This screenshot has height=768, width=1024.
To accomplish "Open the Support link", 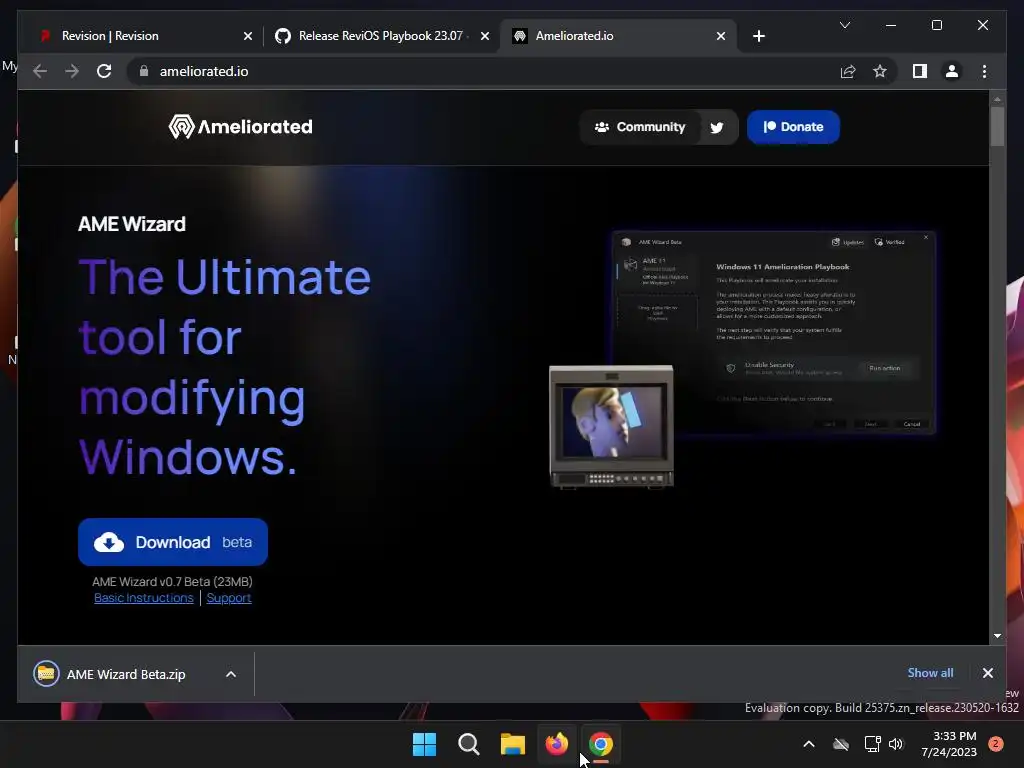I will pyautogui.click(x=229, y=598).
